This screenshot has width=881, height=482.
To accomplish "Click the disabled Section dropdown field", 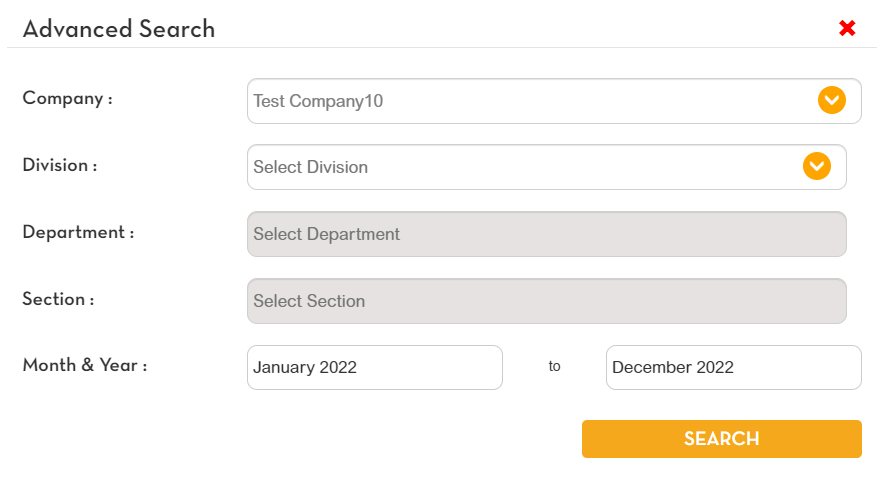I will (x=546, y=301).
